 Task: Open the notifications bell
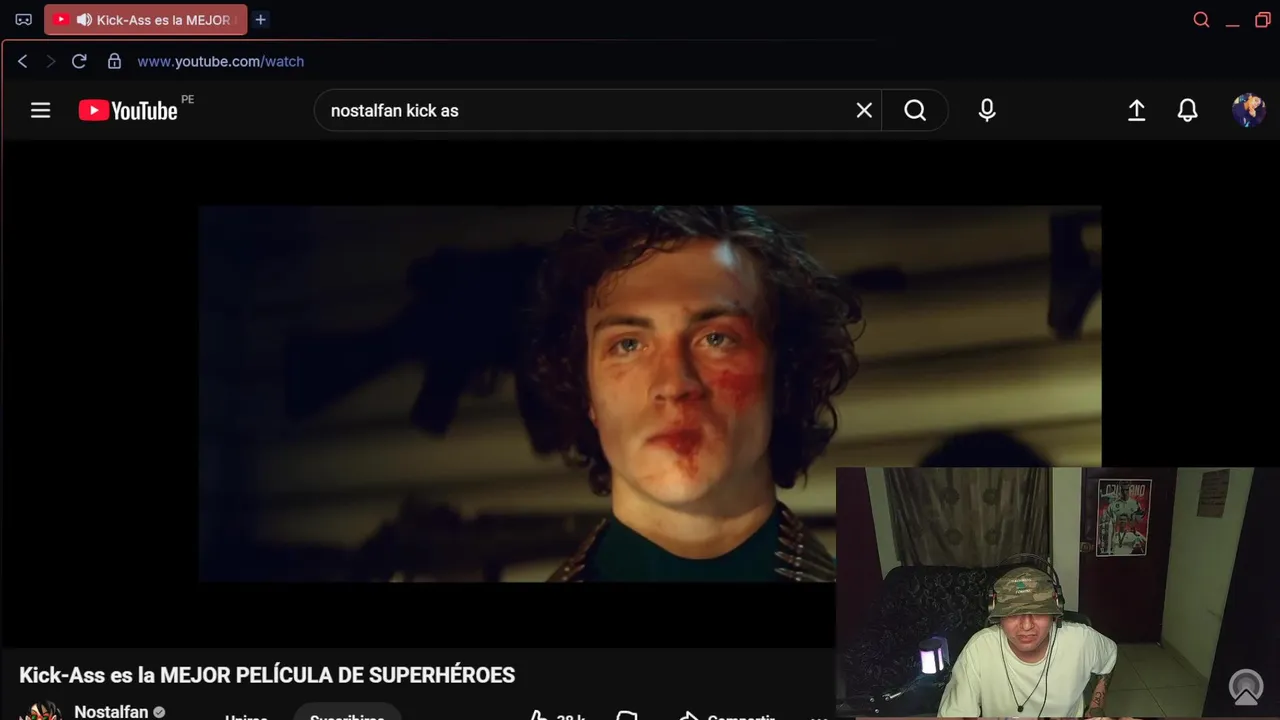pos(1187,110)
